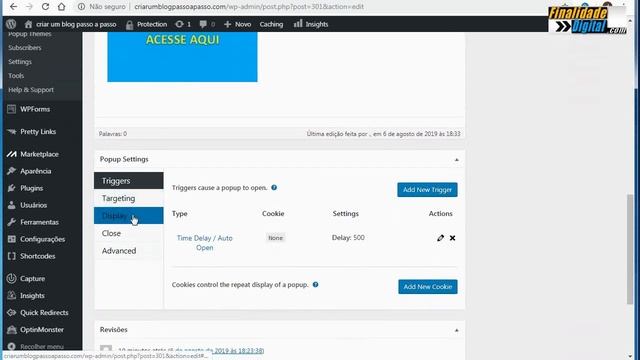Click the page vertical scrollbar thumb

coord(630,249)
